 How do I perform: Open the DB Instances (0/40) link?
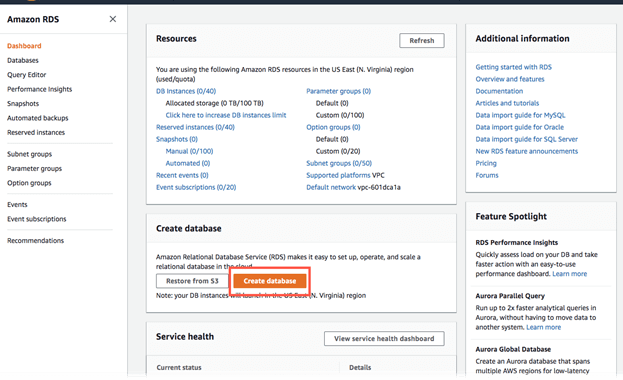click(186, 91)
